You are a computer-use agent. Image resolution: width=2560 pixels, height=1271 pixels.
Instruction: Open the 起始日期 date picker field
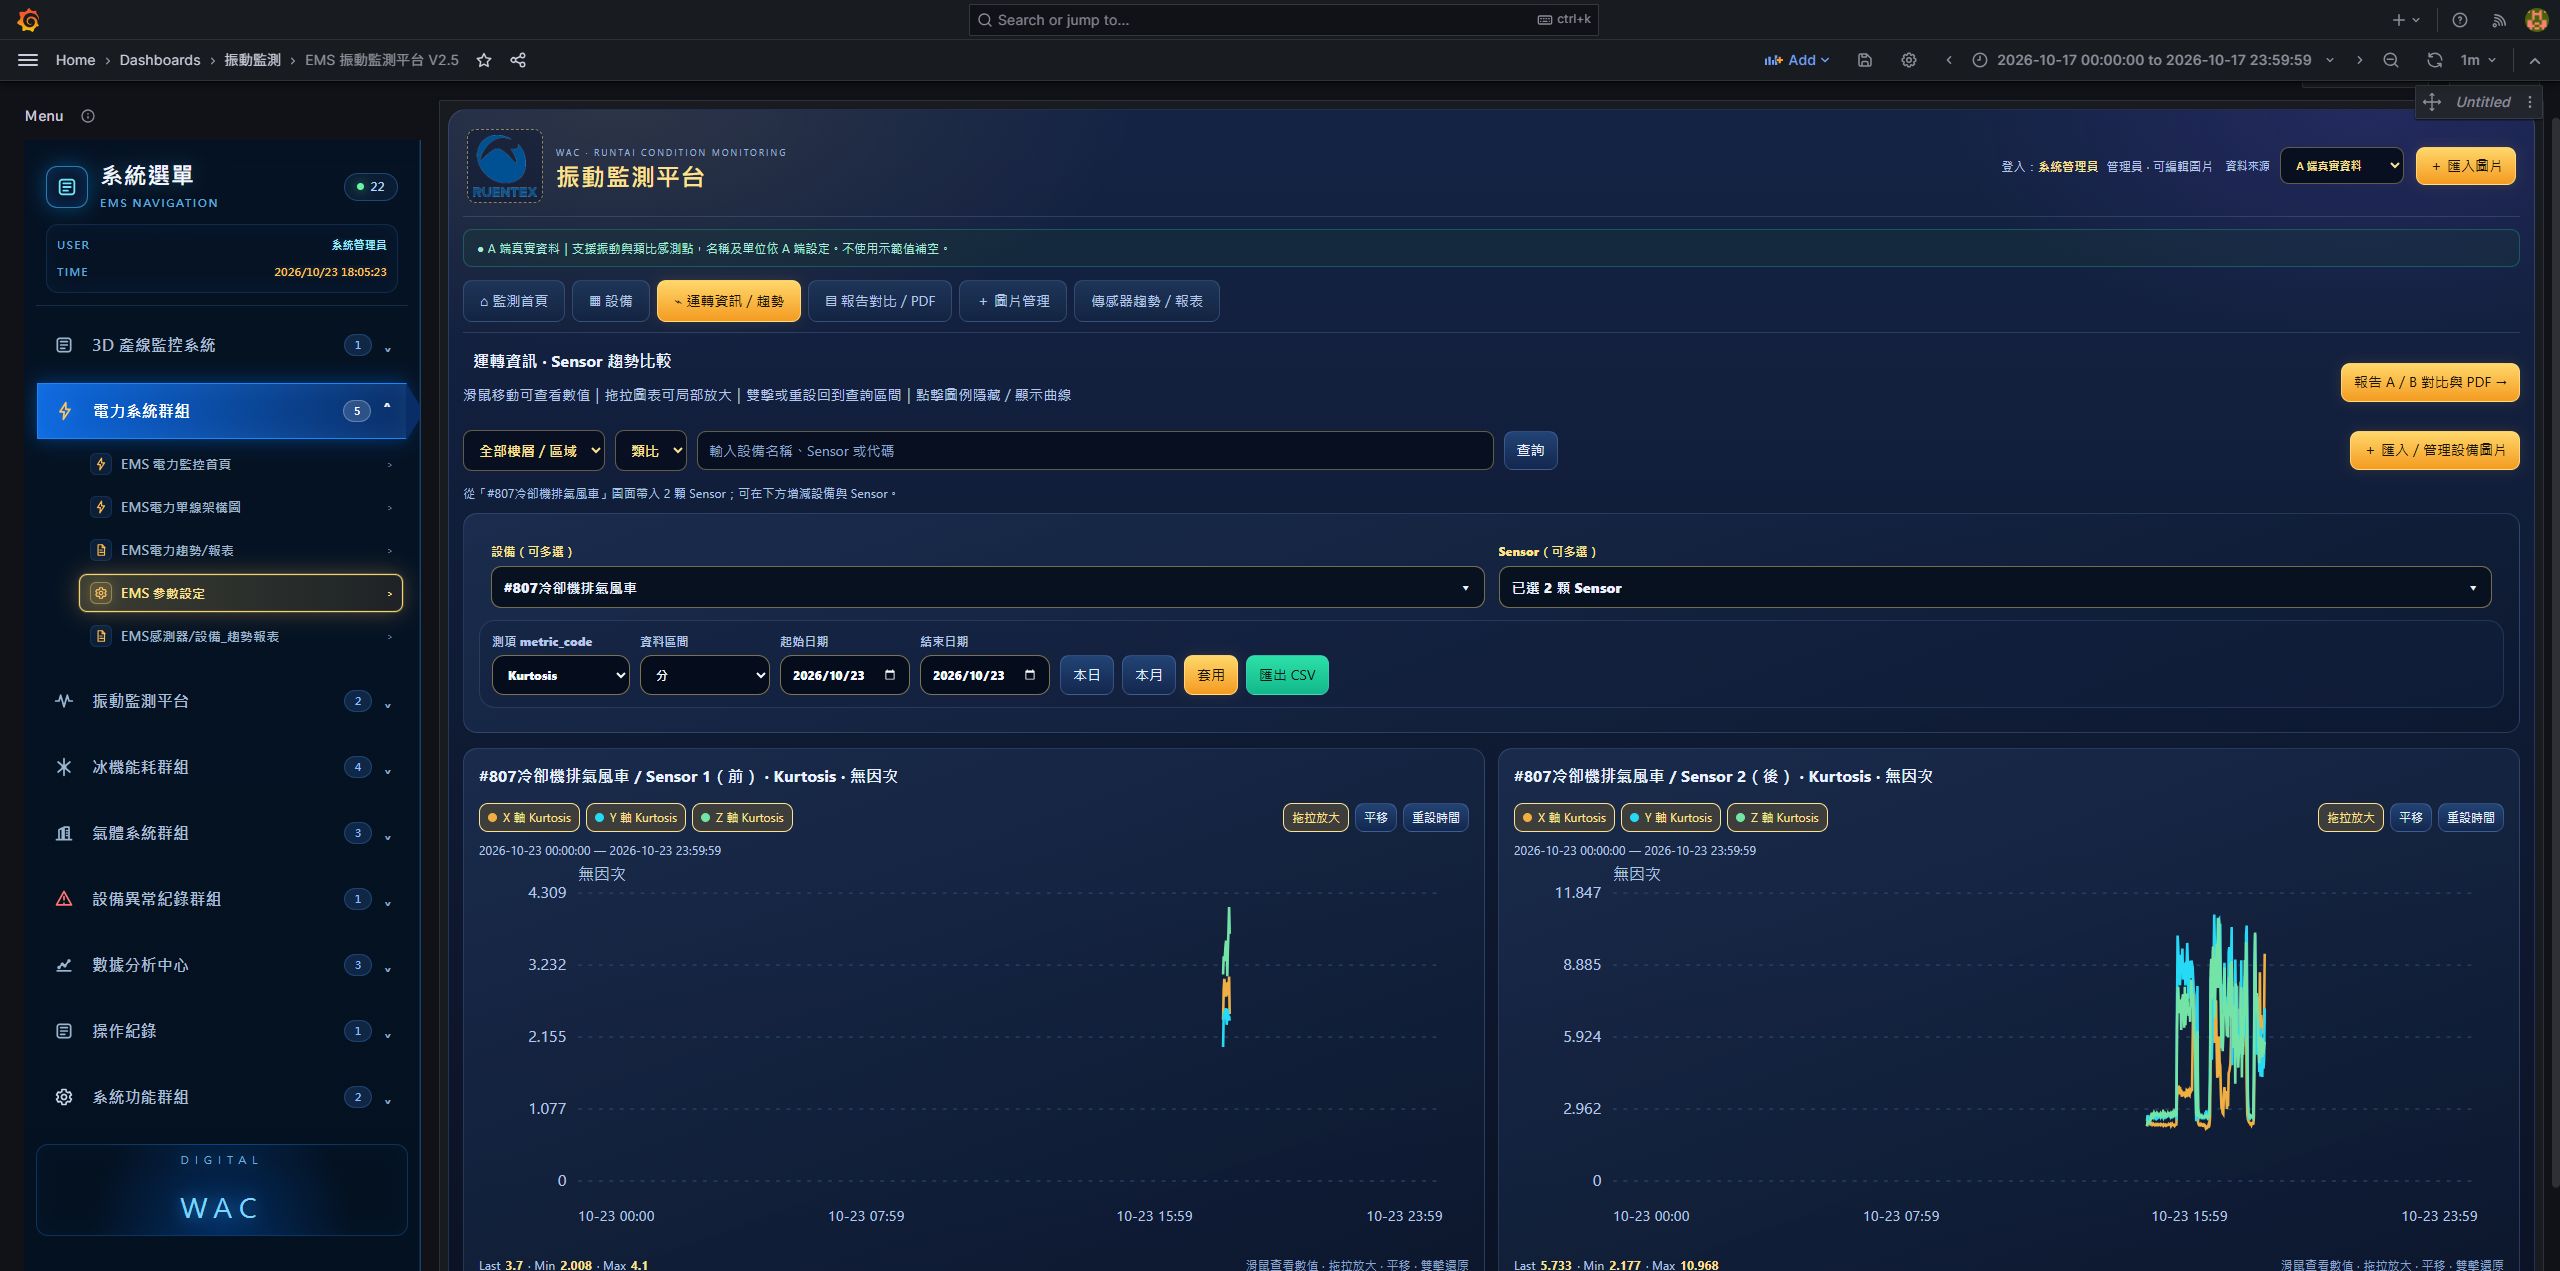[844, 675]
